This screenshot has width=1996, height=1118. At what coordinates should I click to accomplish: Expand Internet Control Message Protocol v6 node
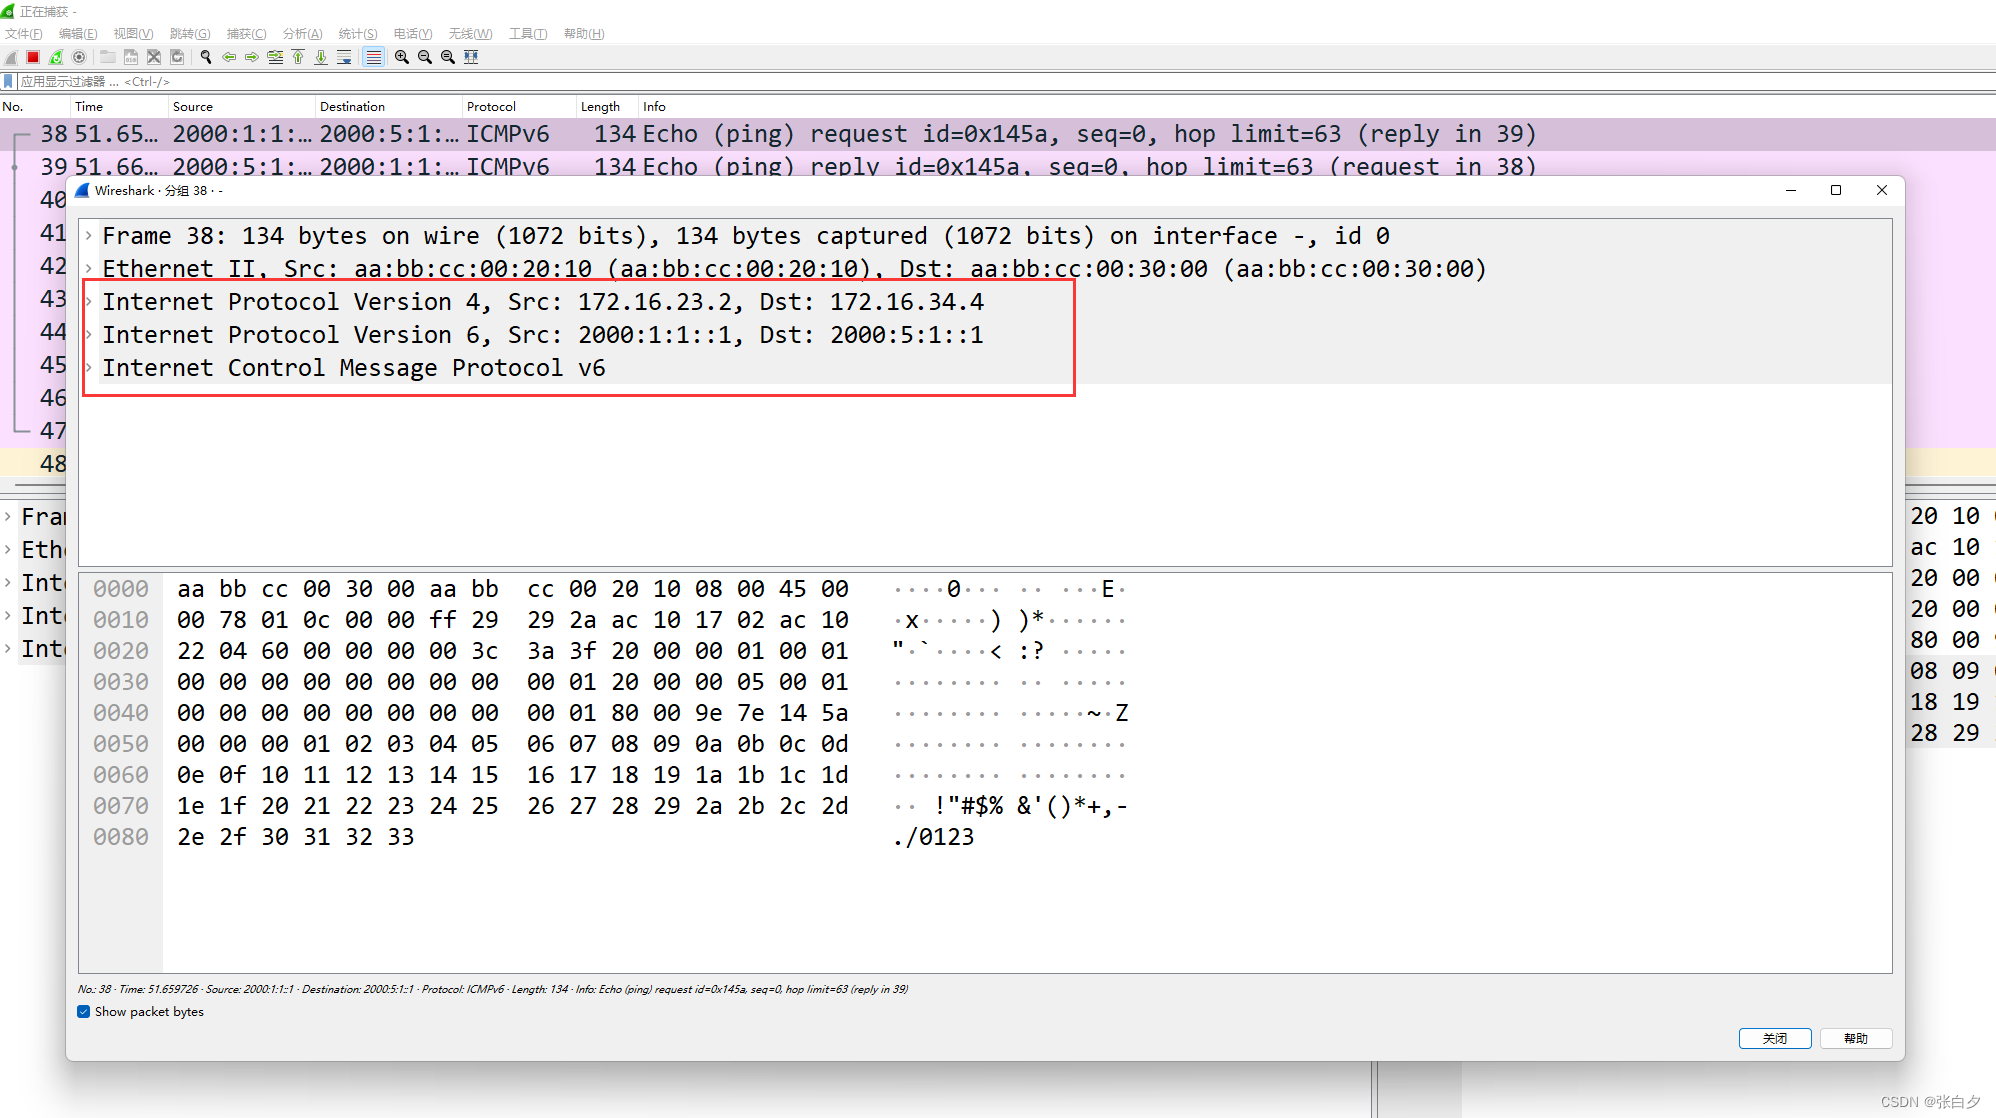click(x=89, y=368)
